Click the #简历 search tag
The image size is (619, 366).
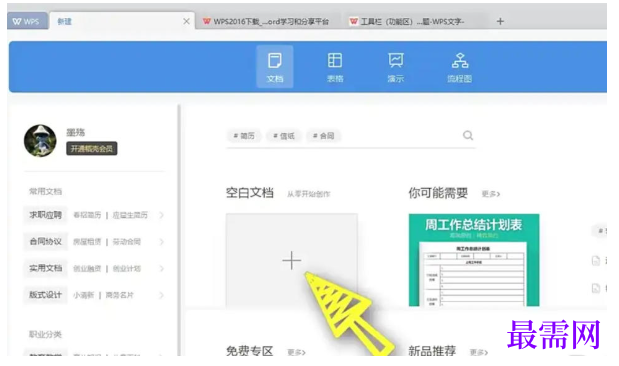[244, 136]
